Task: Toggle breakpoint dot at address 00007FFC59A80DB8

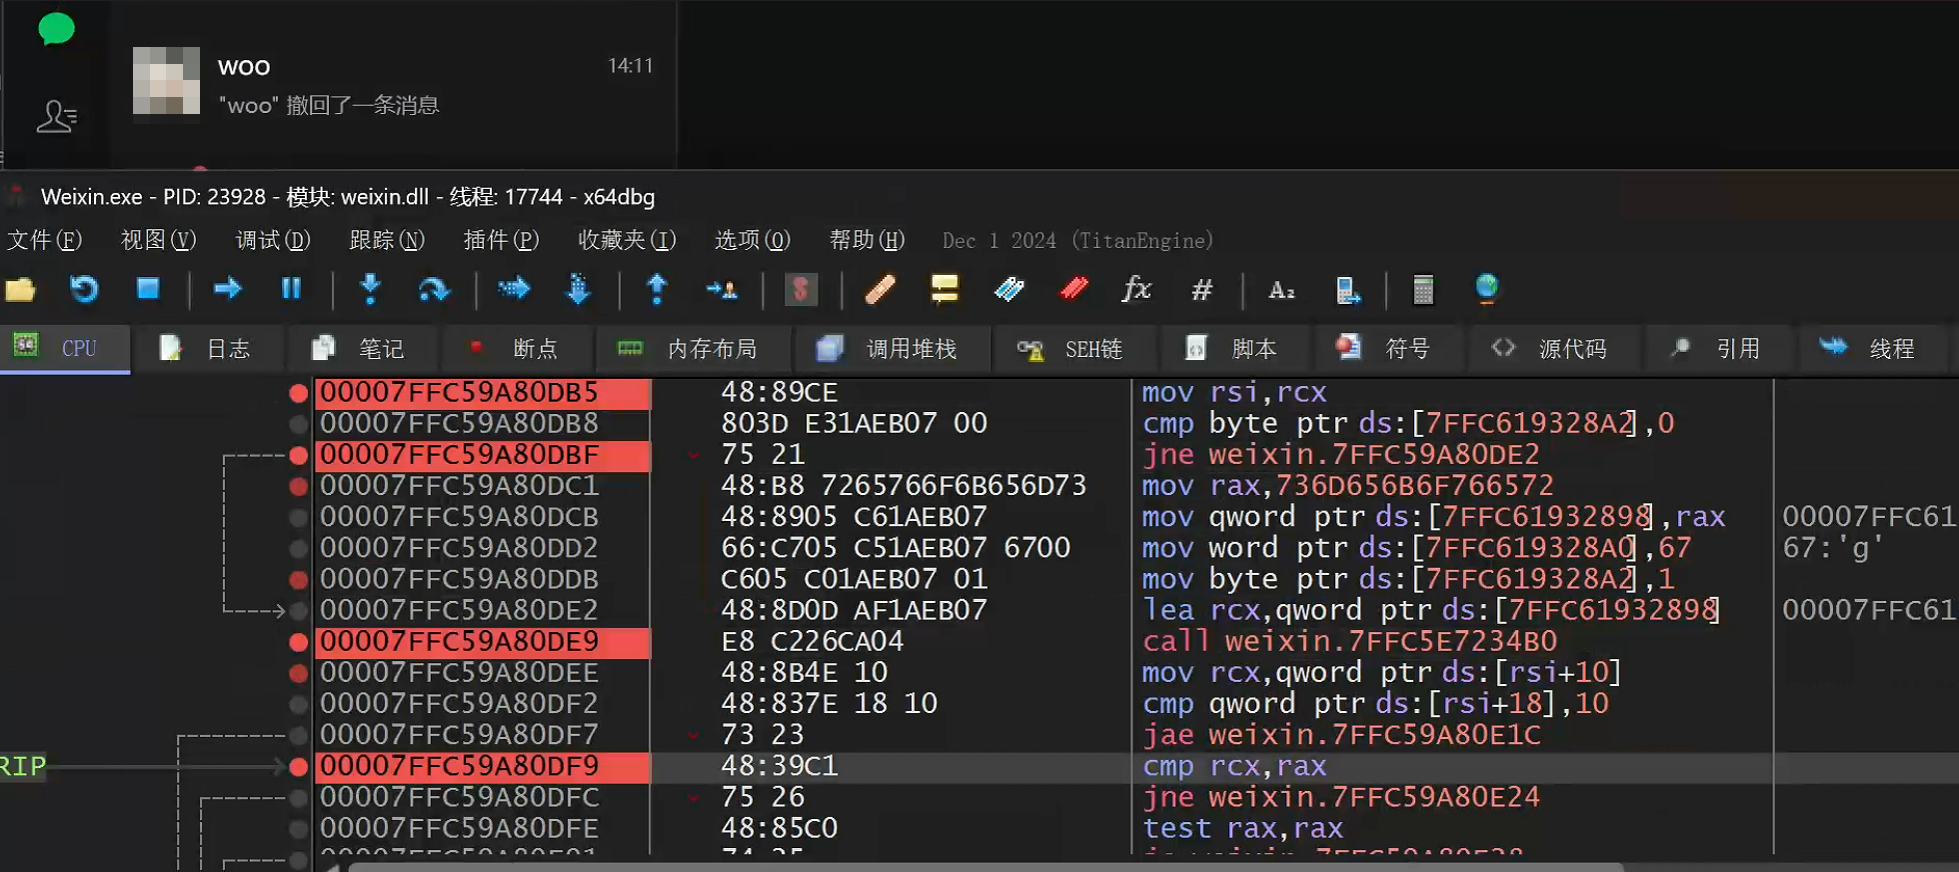Action: pyautogui.click(x=298, y=424)
